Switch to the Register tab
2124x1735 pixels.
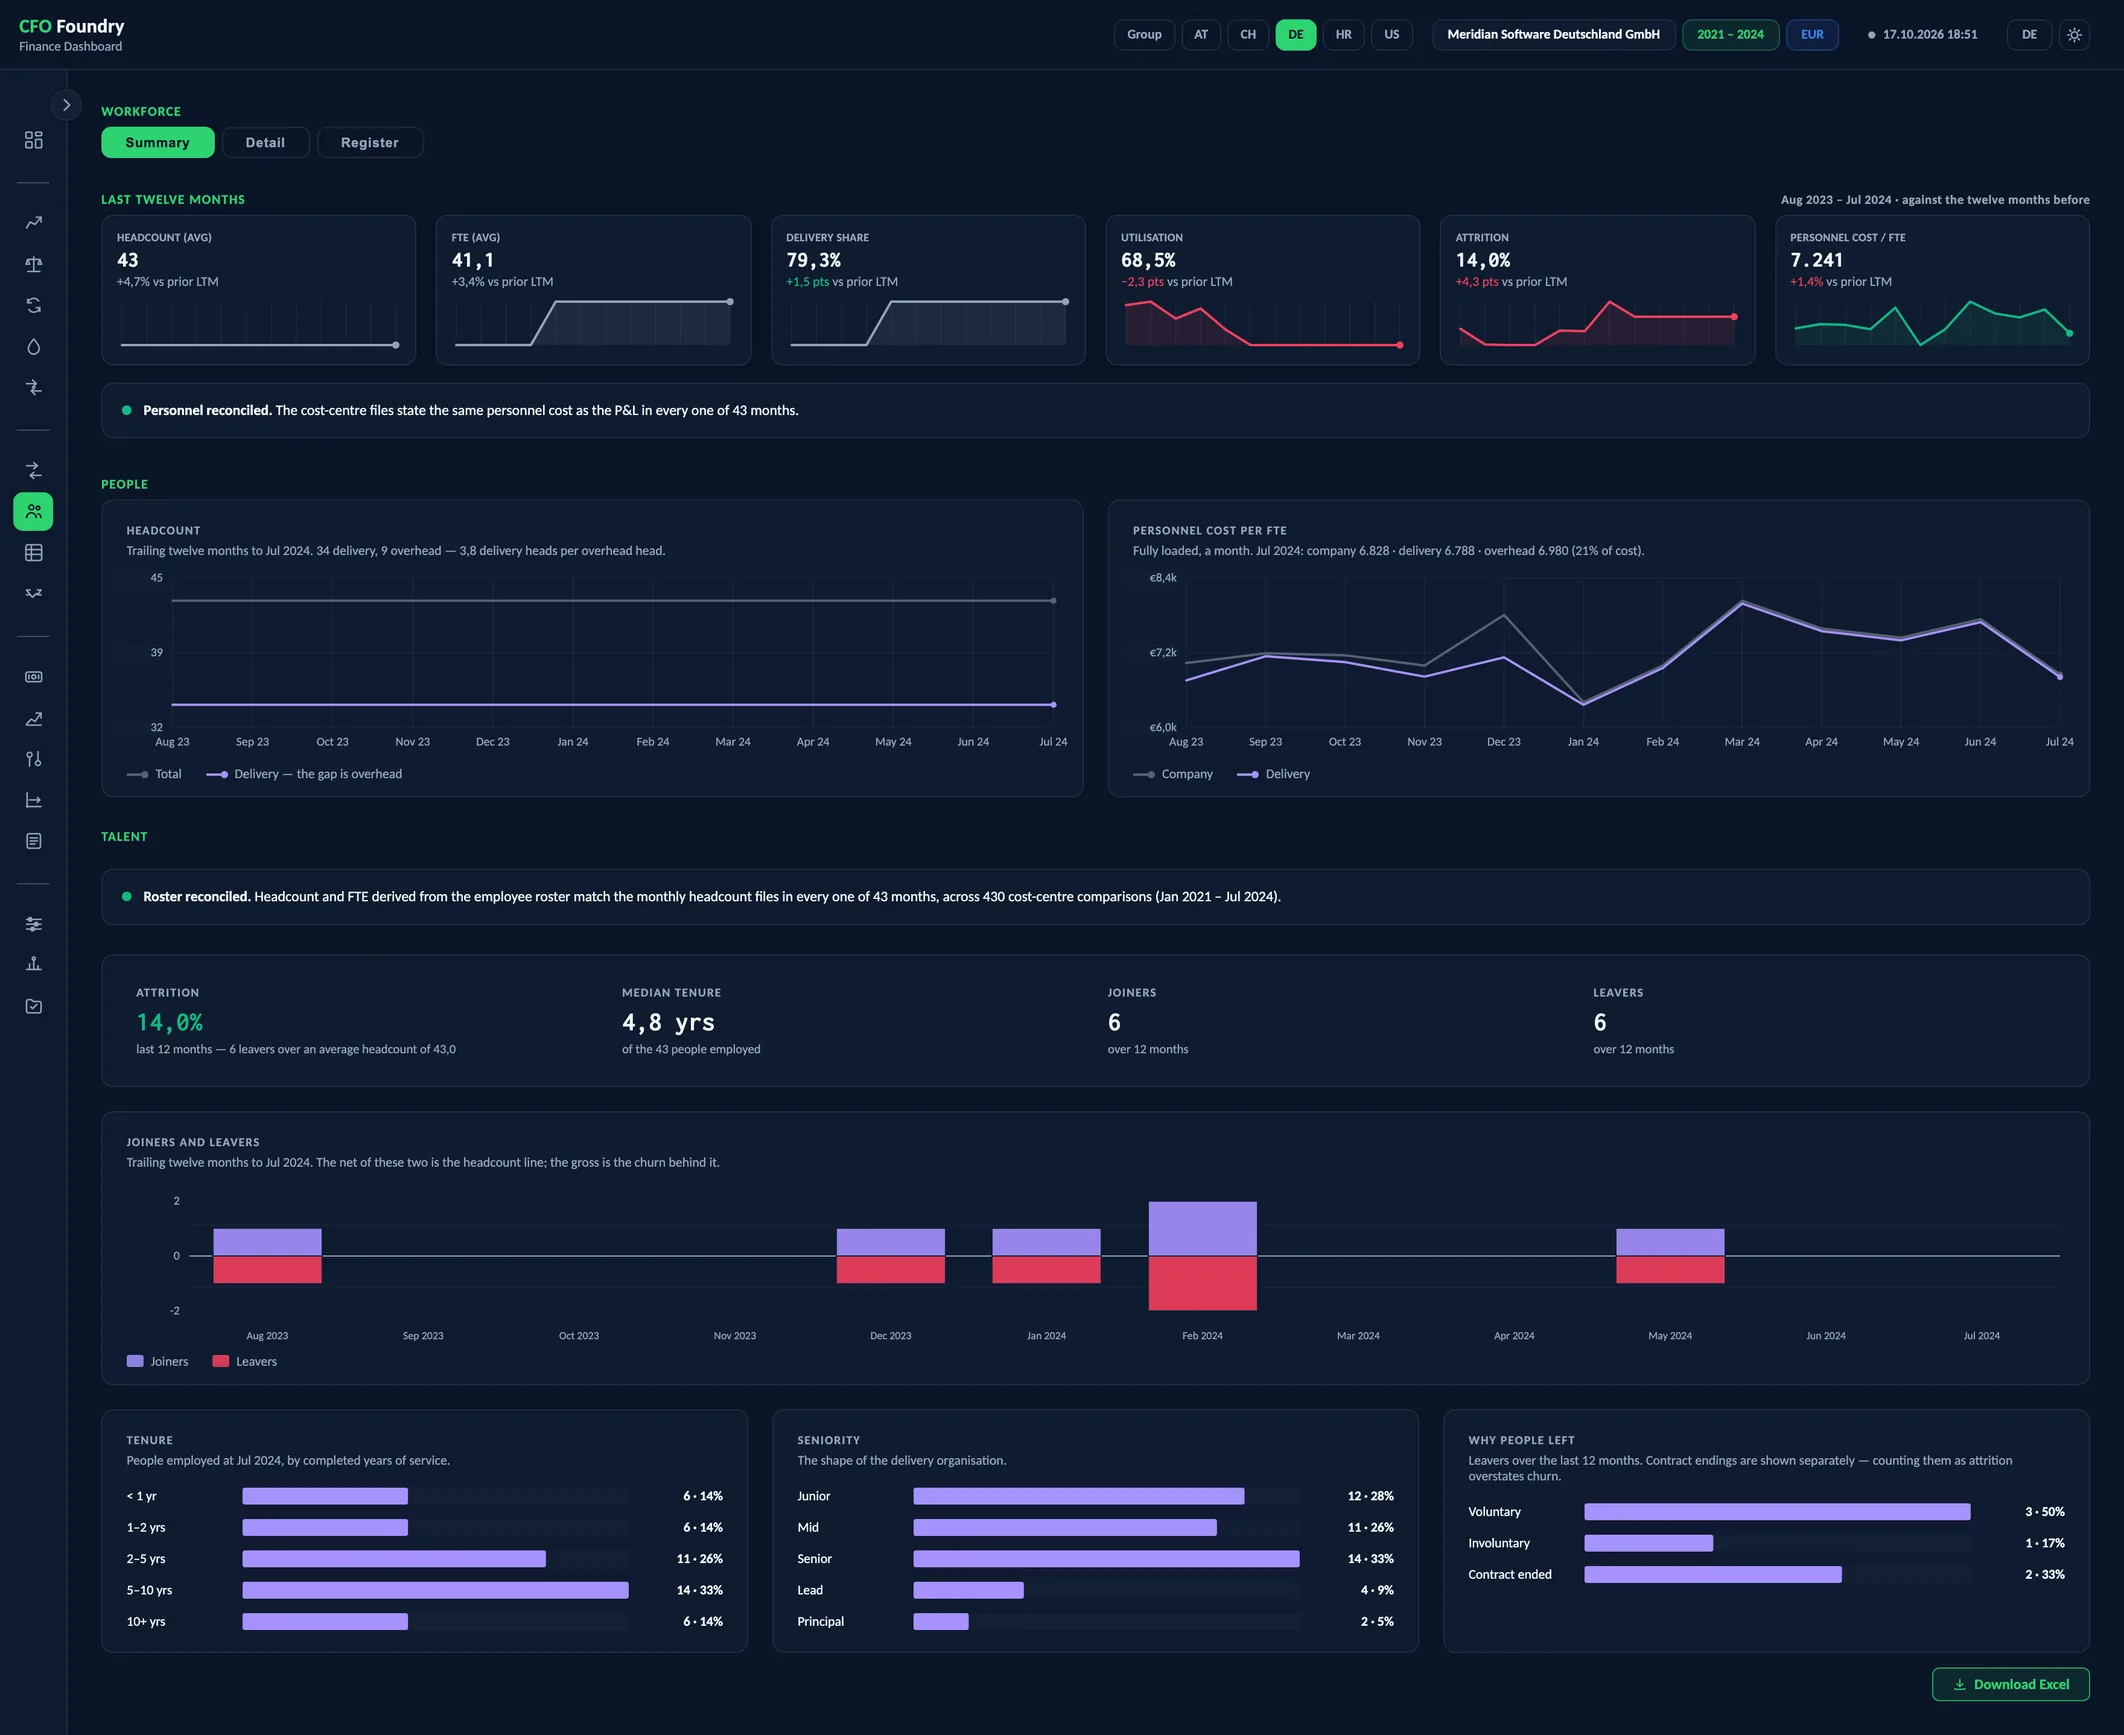pos(370,143)
